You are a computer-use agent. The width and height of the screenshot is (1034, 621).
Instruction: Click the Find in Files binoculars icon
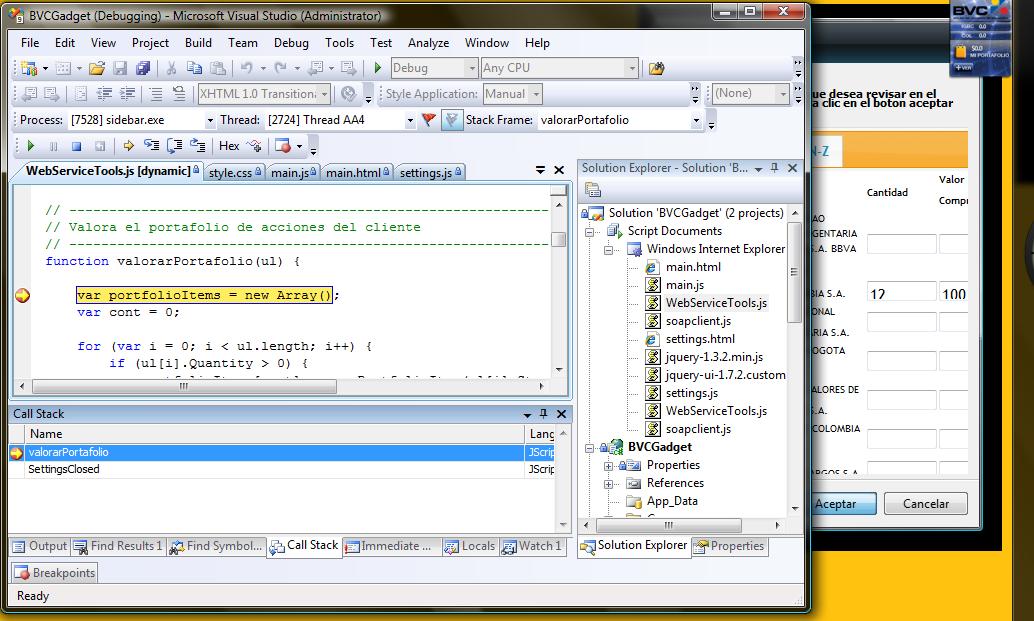(x=656, y=68)
